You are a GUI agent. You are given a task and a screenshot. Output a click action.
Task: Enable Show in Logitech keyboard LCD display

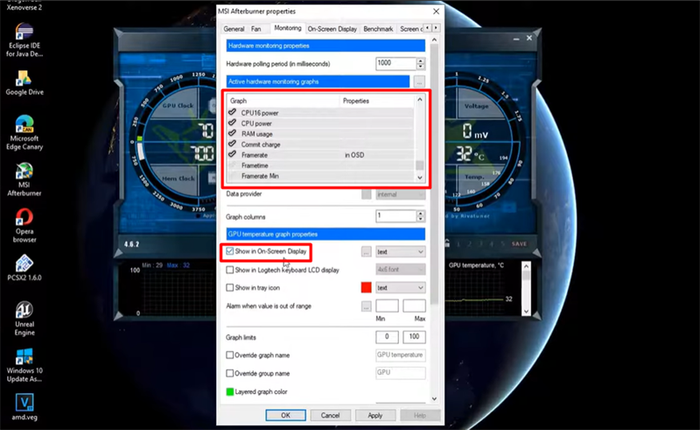[x=230, y=270]
